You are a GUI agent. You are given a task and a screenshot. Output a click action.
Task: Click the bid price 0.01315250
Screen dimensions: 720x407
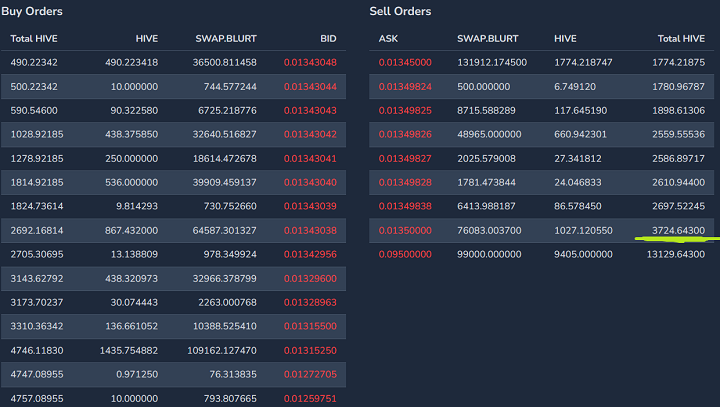pyautogui.click(x=310, y=350)
